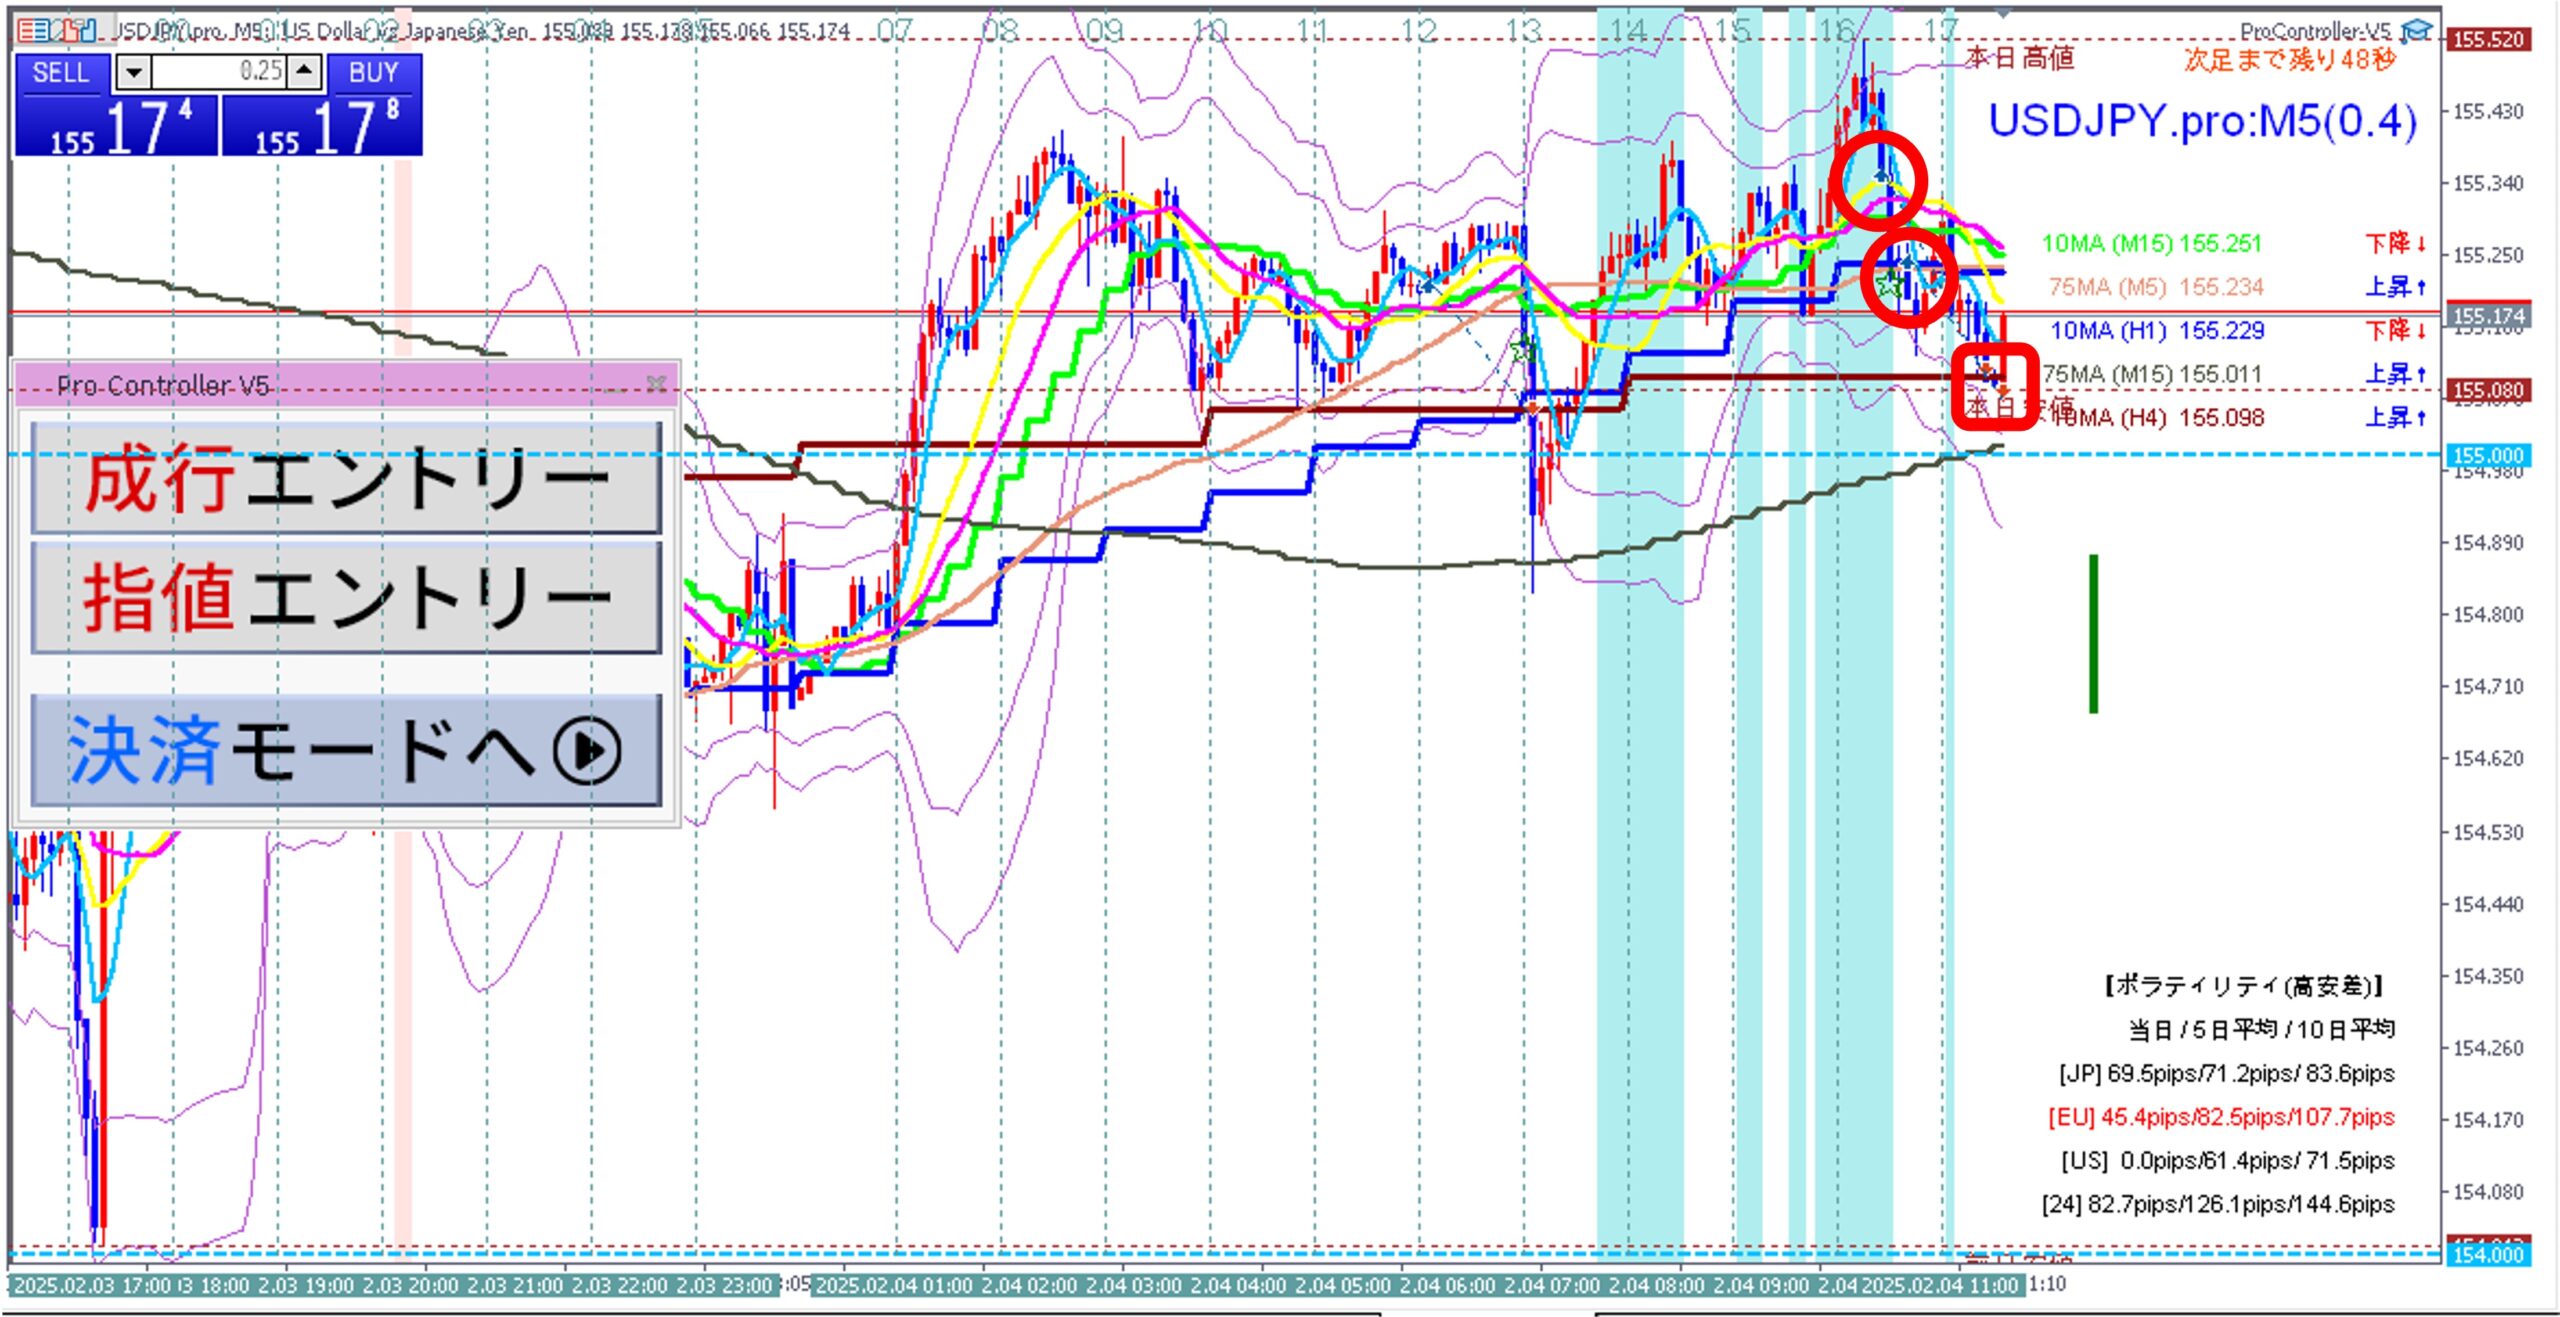This screenshot has width=2560, height=1317.
Task: Click the USDJPY.pro:M5(0.4) title text
Action: point(2202,121)
